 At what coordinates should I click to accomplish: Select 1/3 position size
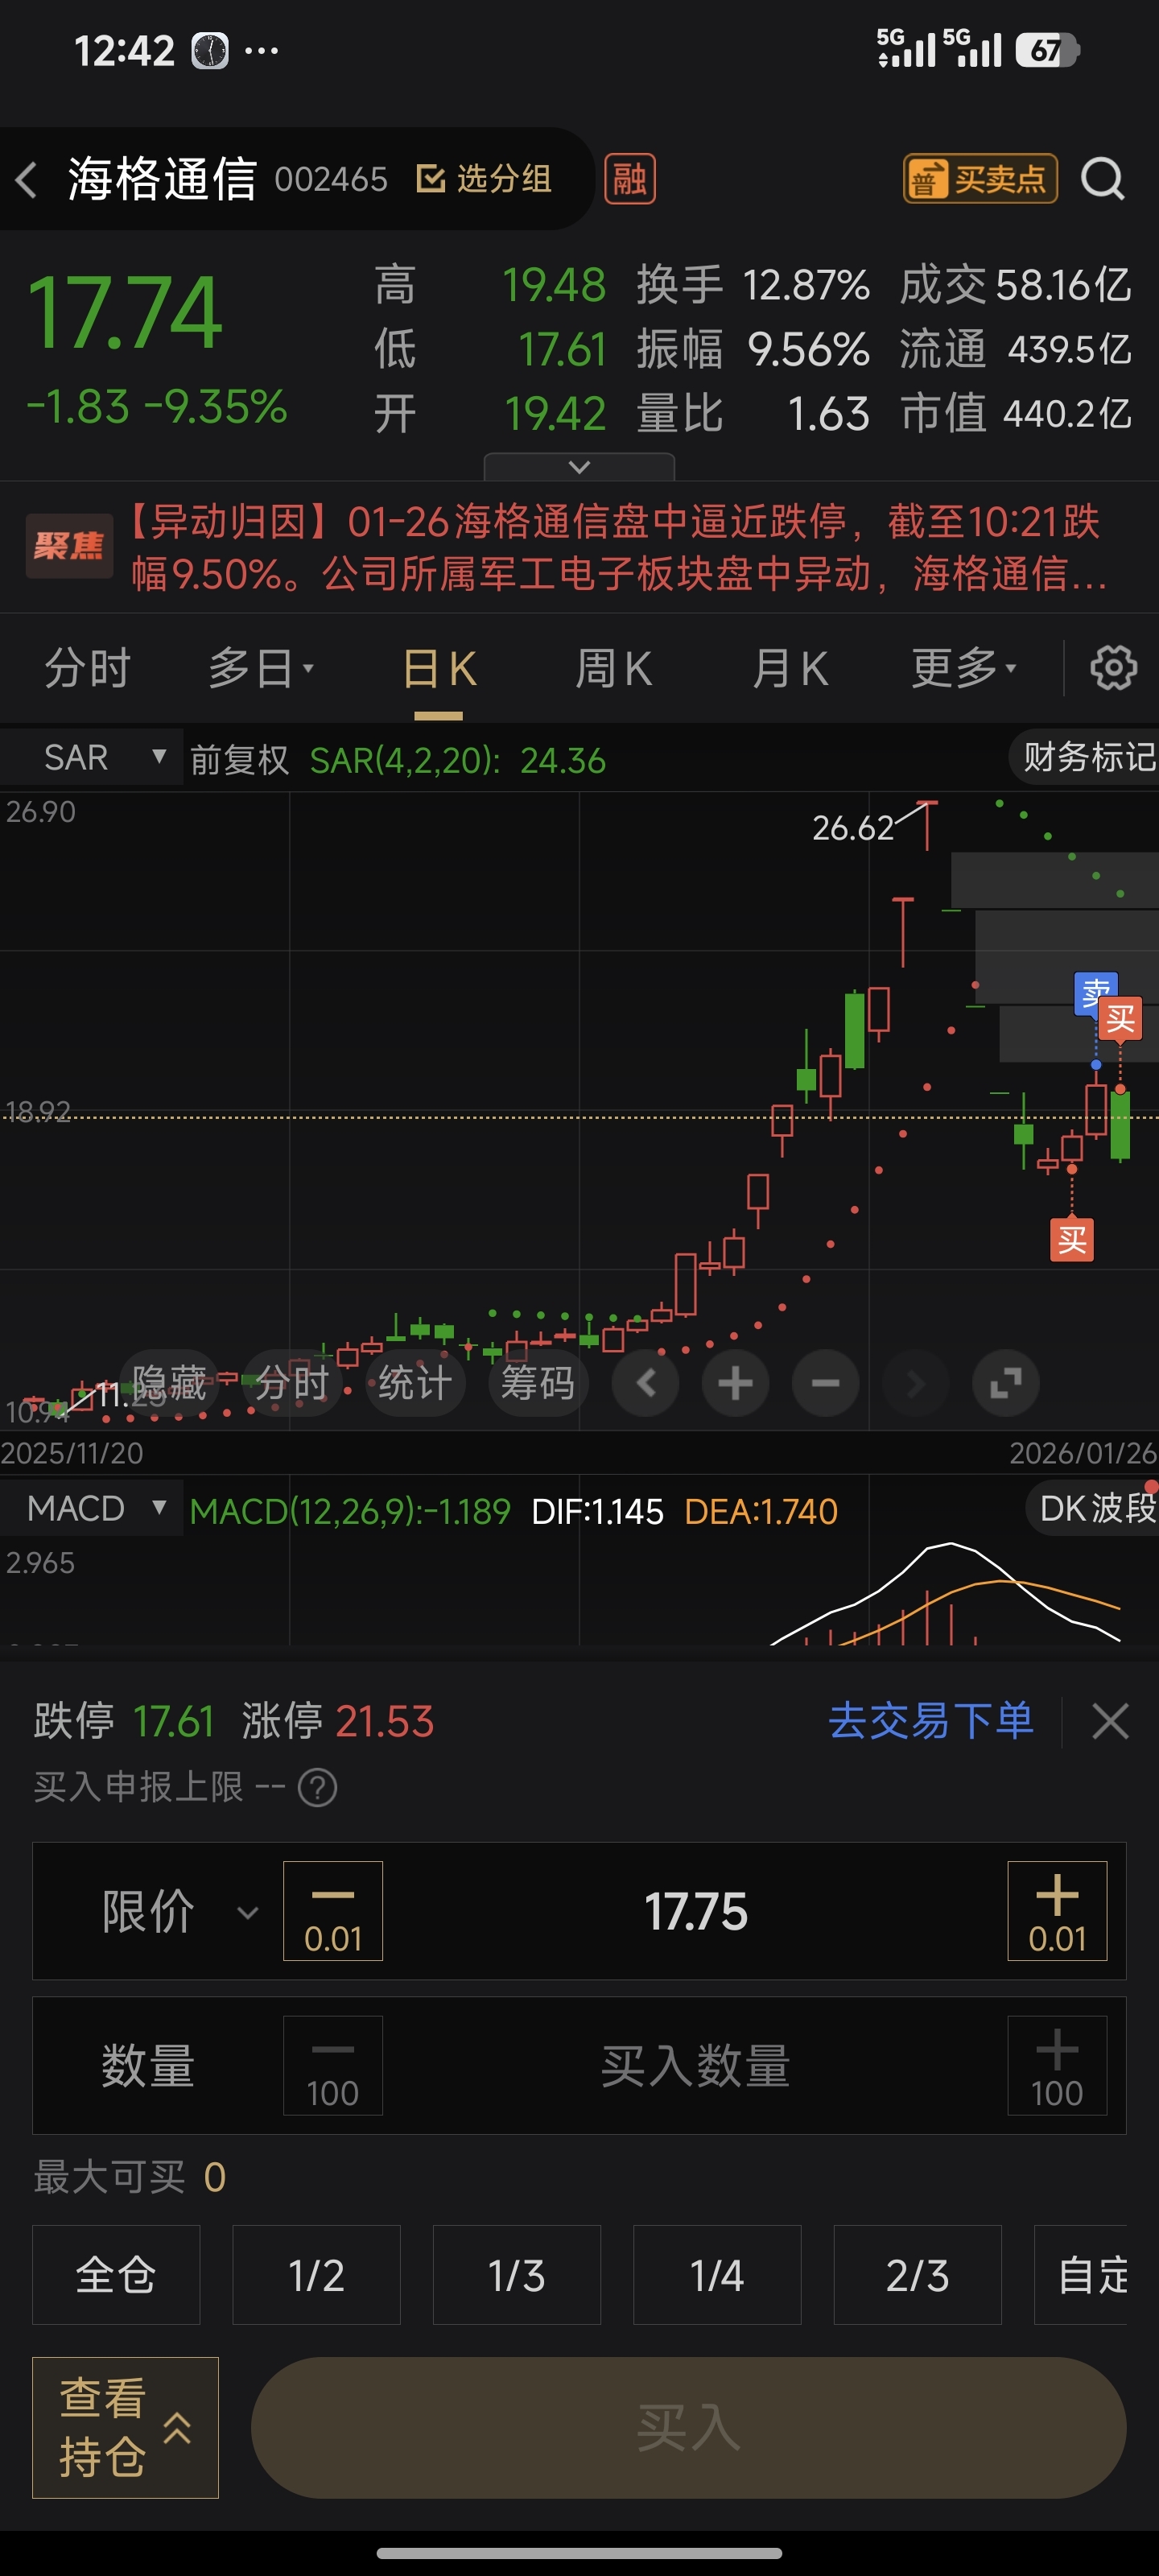pyautogui.click(x=516, y=2275)
